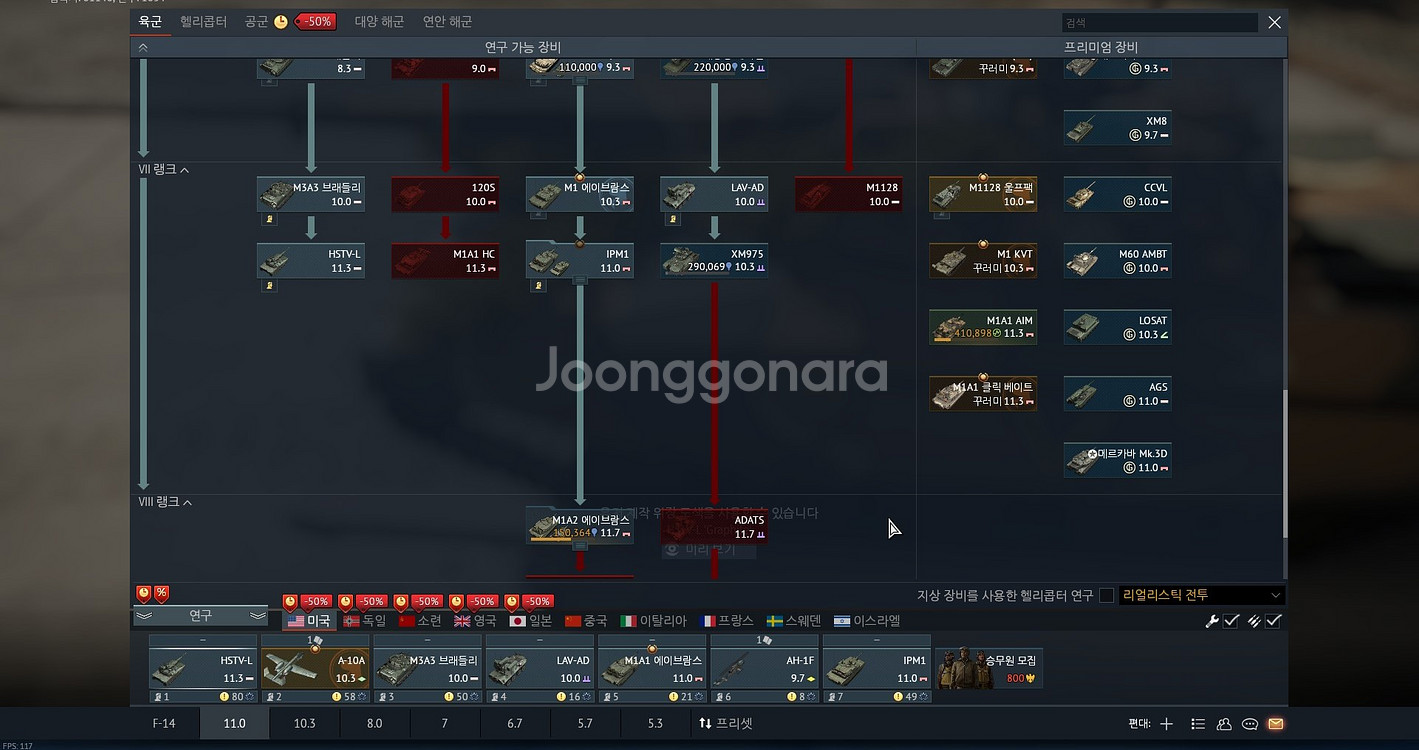Choose the 8.0 preset
This screenshot has width=1419, height=750.
[x=374, y=723]
